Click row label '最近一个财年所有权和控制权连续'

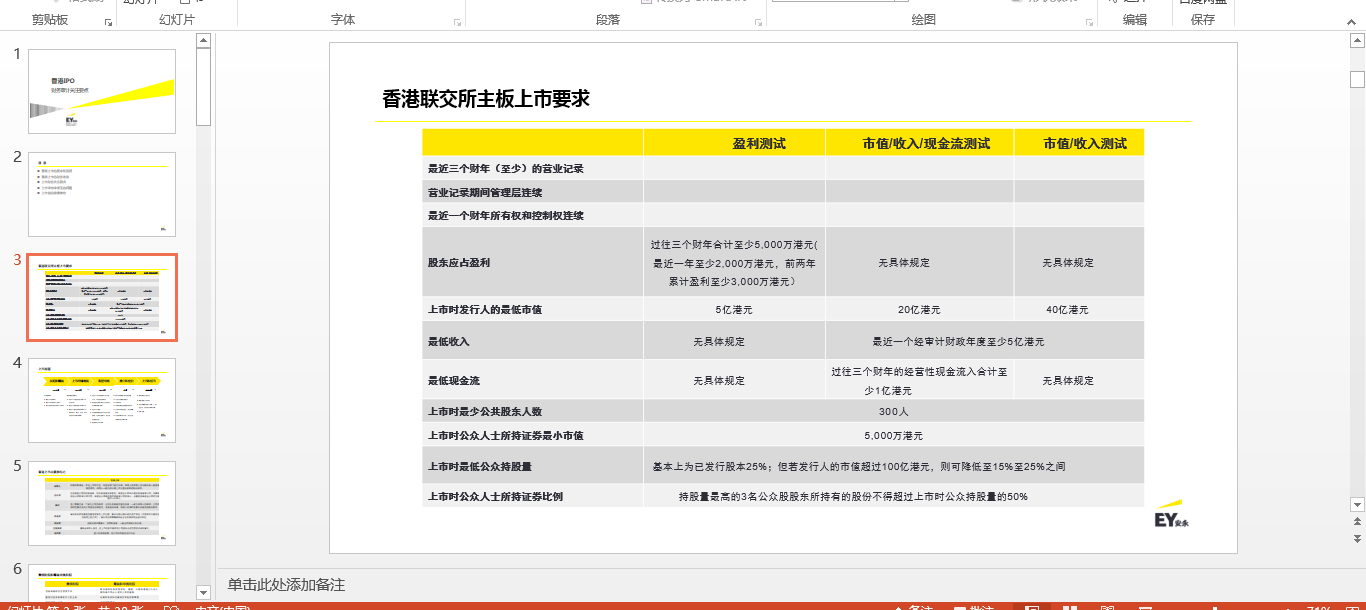pos(505,215)
